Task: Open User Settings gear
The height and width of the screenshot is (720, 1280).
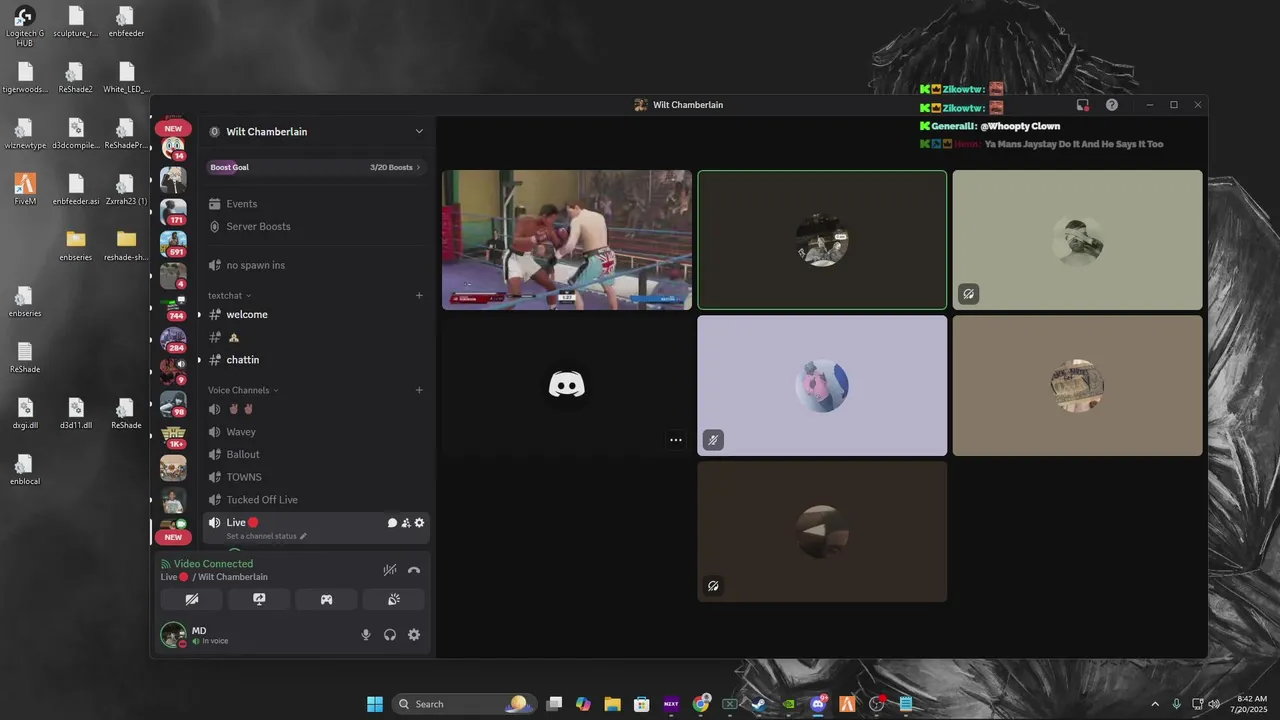Action: point(414,635)
